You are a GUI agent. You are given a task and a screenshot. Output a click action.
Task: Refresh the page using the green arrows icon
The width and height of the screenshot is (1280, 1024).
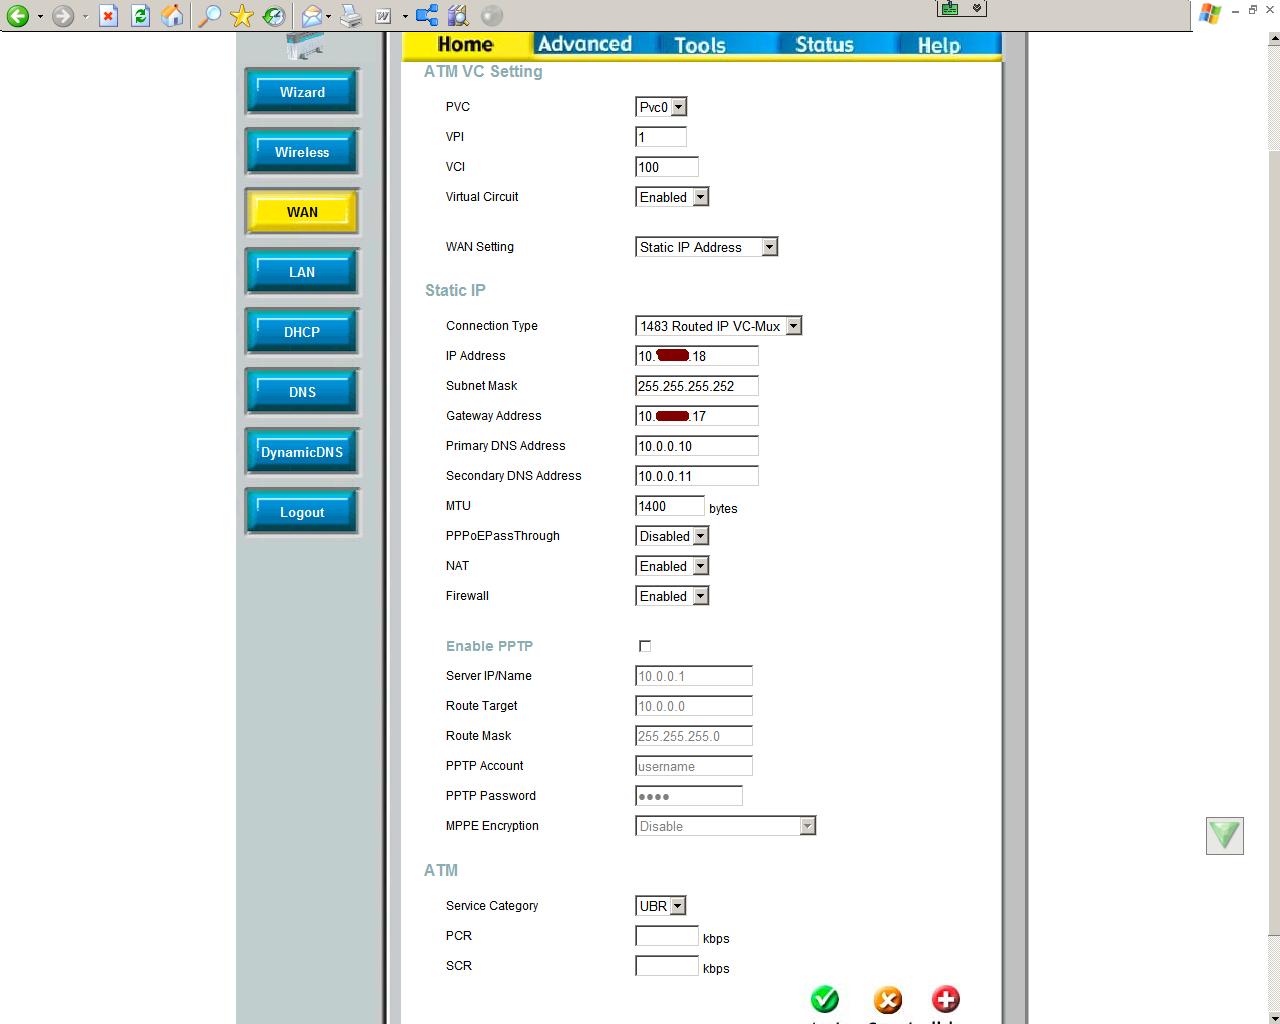tap(140, 16)
